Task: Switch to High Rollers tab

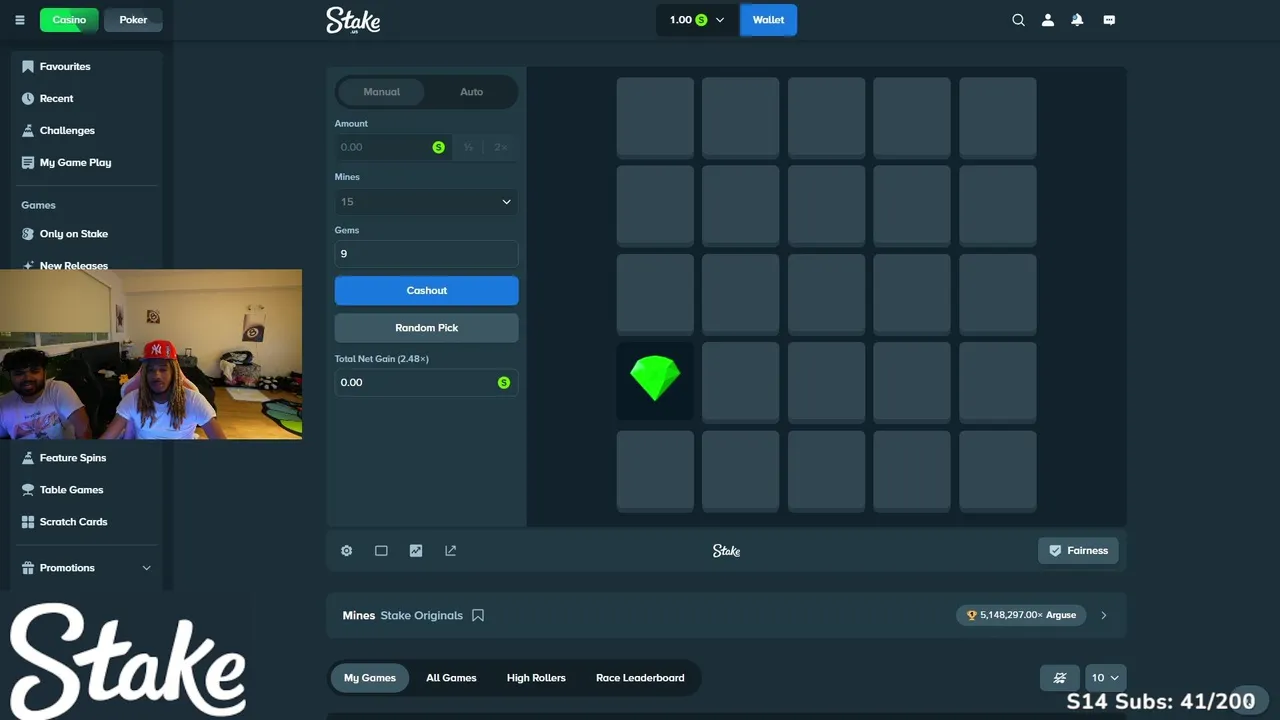Action: 536,678
